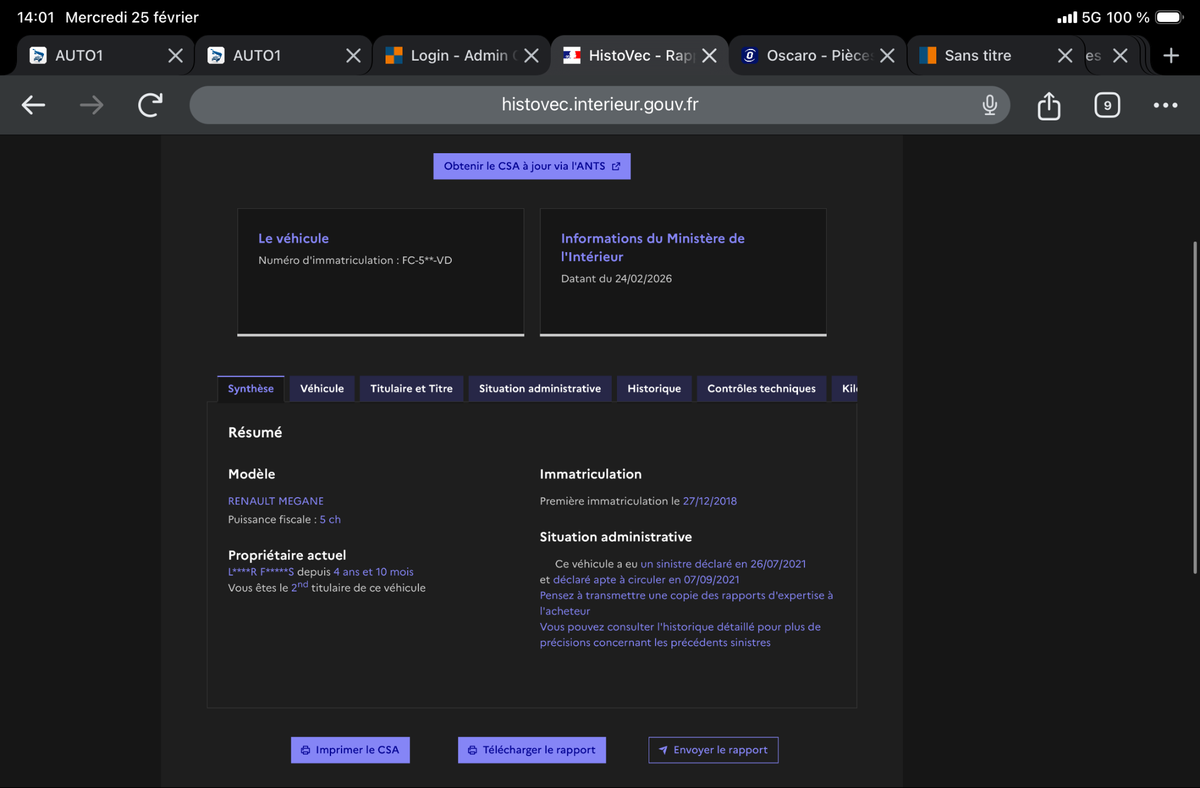Show the open tabs counter

tap(1106, 105)
